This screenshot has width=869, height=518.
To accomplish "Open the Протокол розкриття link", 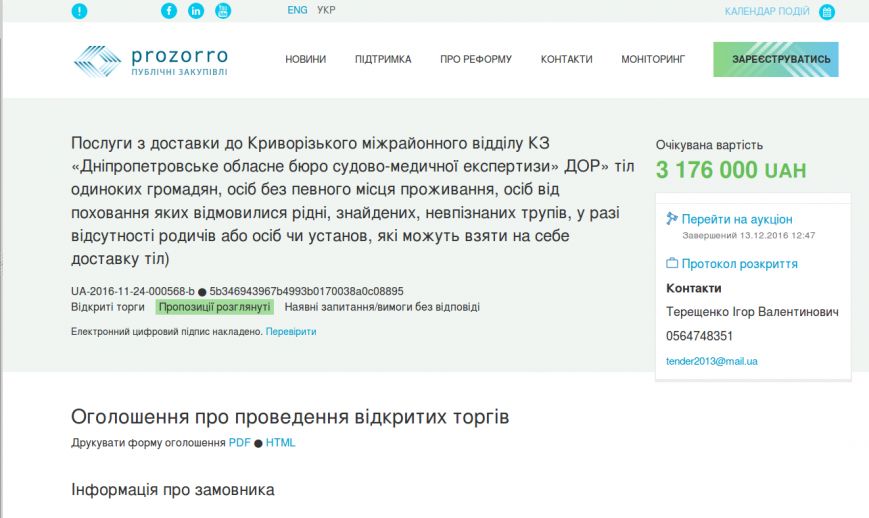I will point(739,264).
